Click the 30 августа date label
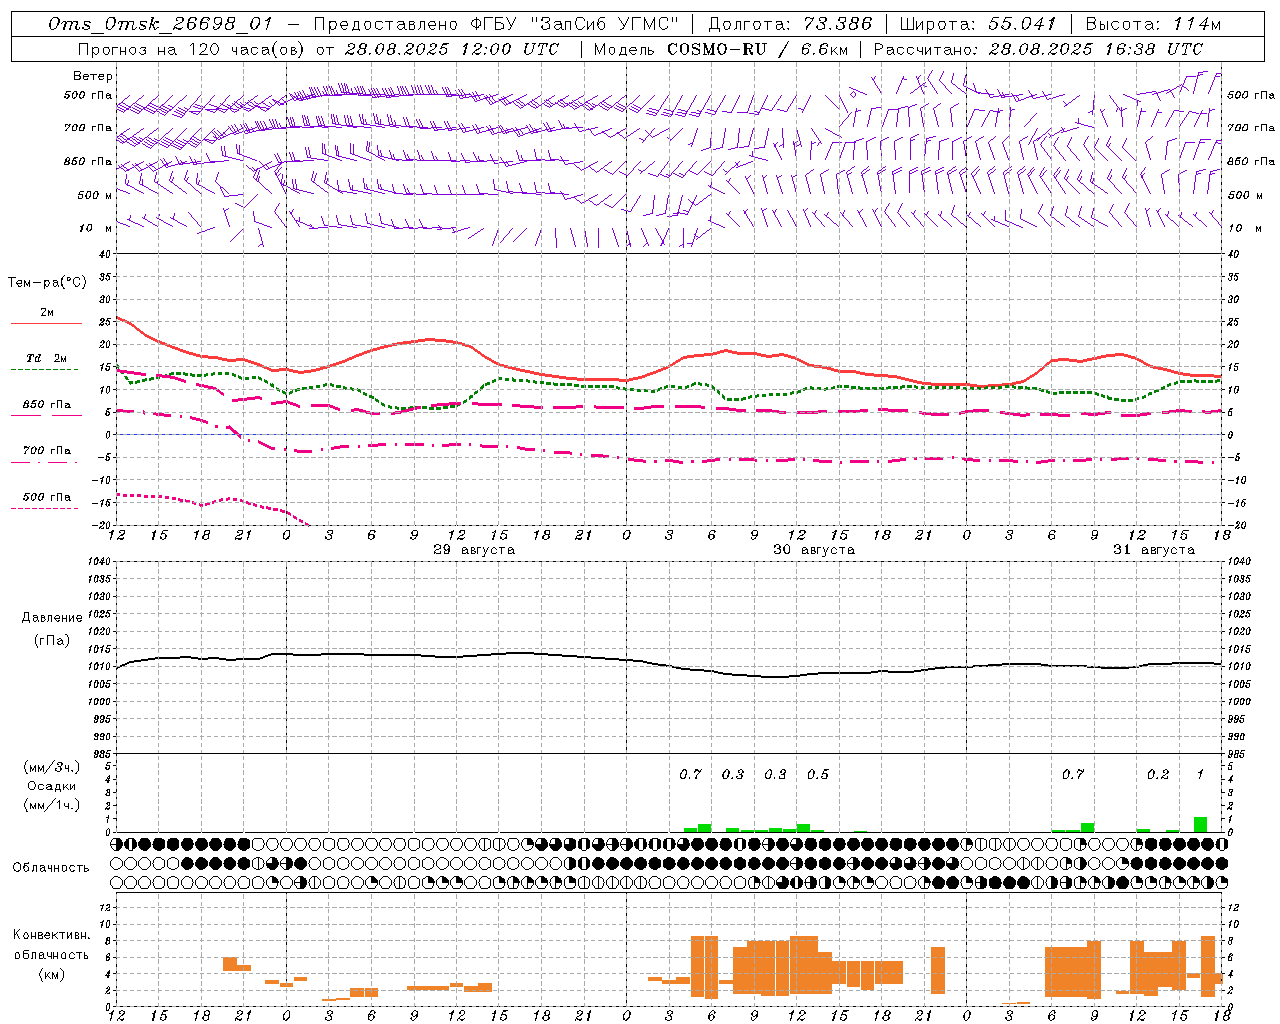 pos(813,550)
